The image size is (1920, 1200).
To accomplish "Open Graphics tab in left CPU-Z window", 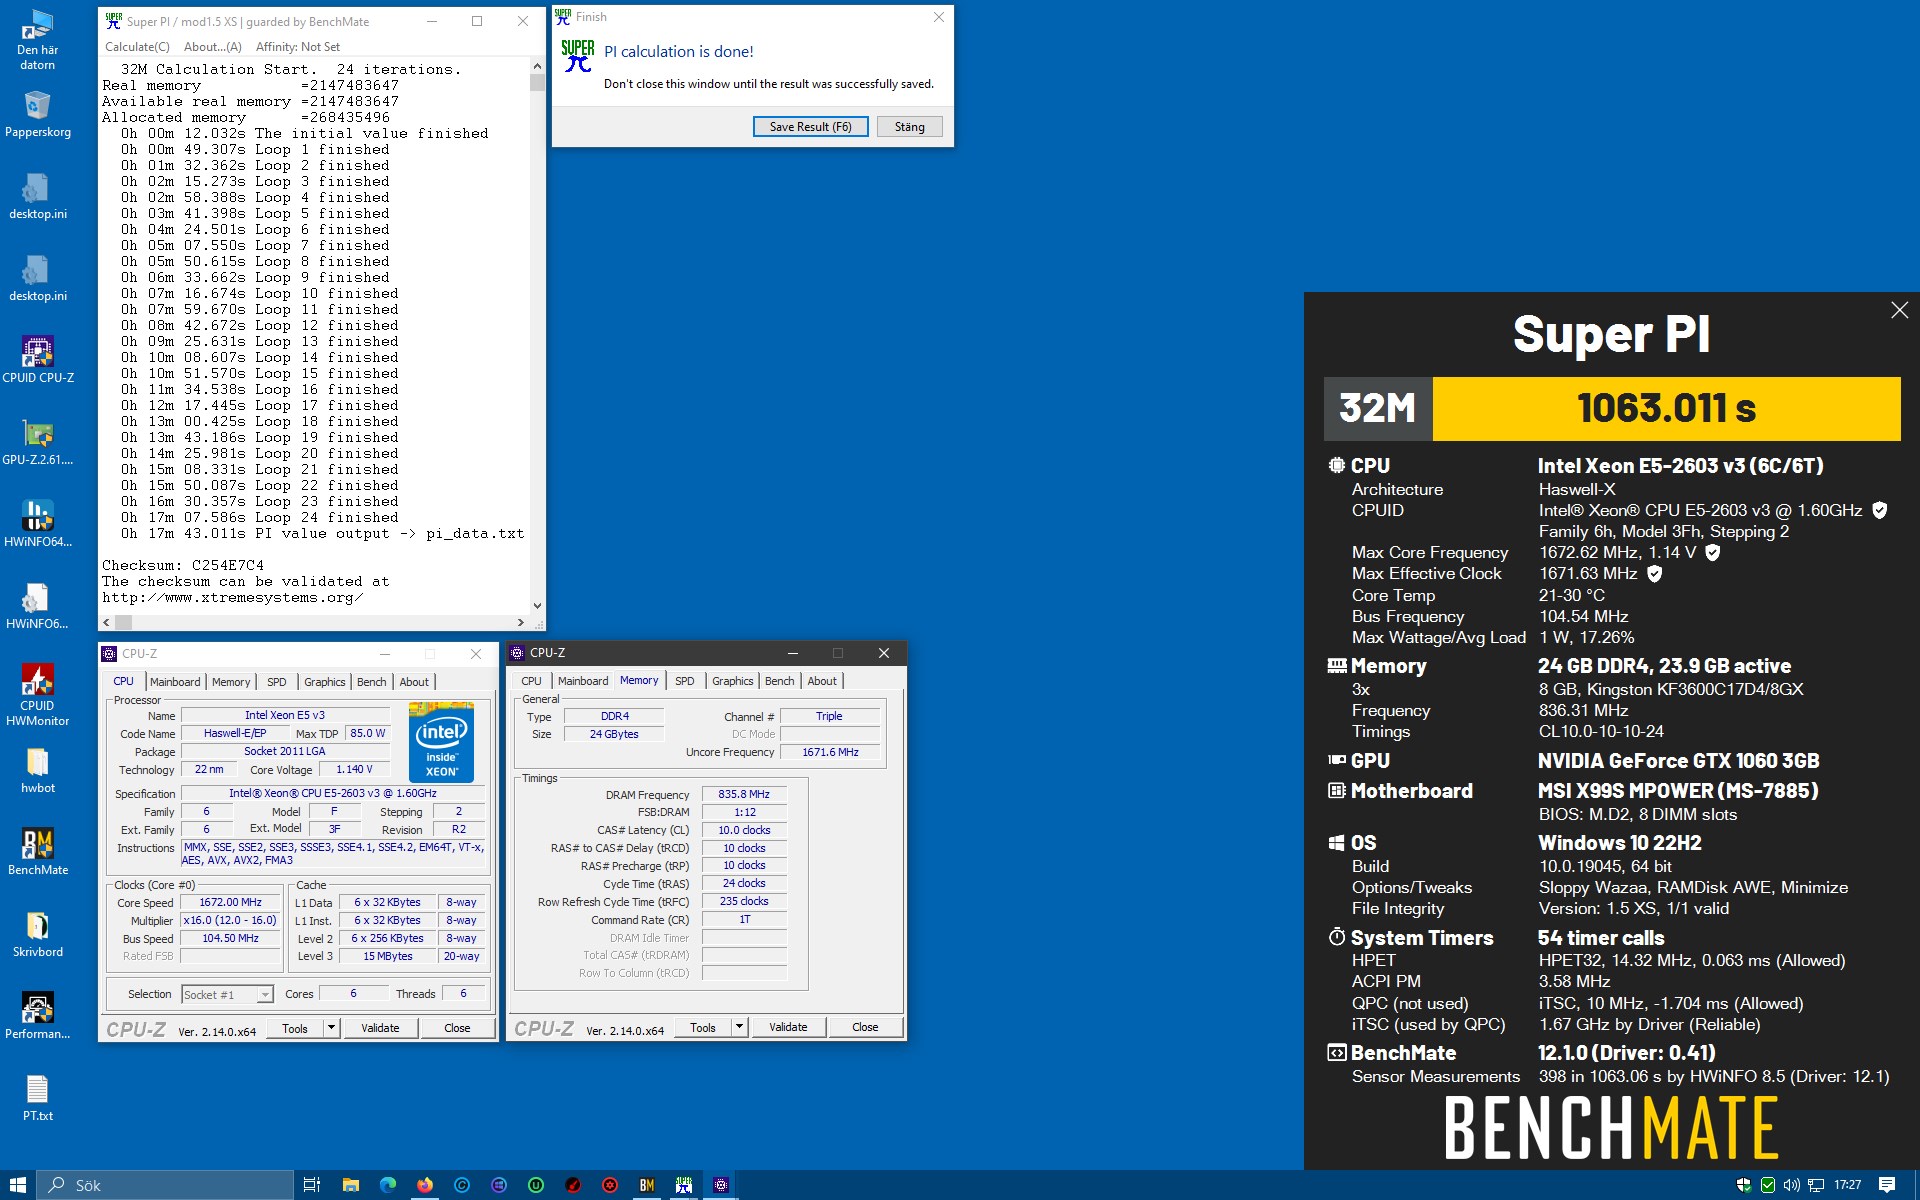I will (x=325, y=682).
